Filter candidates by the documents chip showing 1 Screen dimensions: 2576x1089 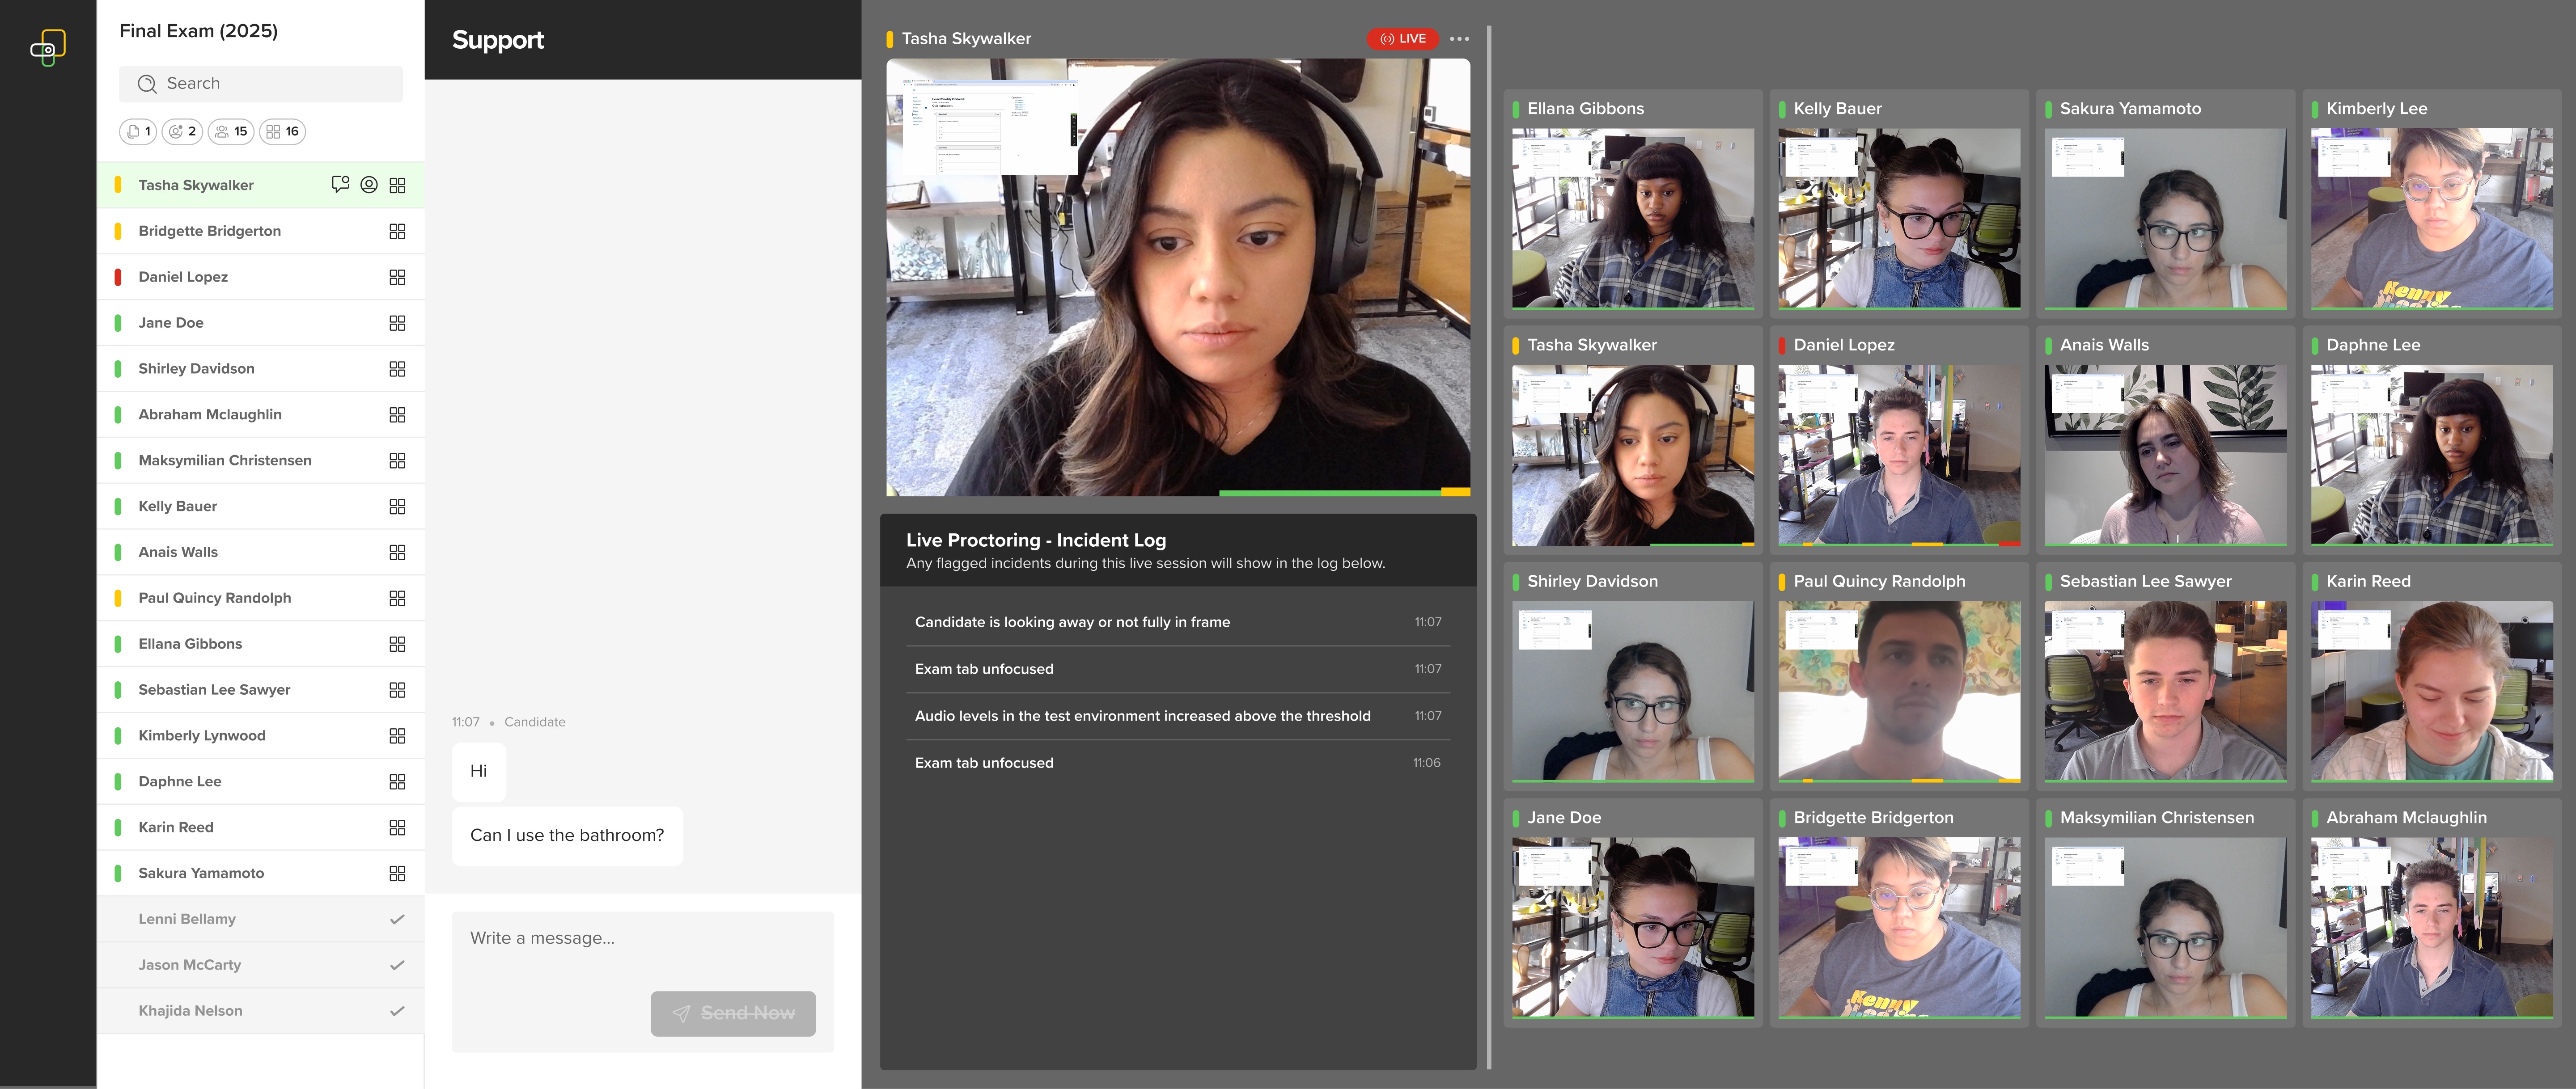tap(138, 131)
